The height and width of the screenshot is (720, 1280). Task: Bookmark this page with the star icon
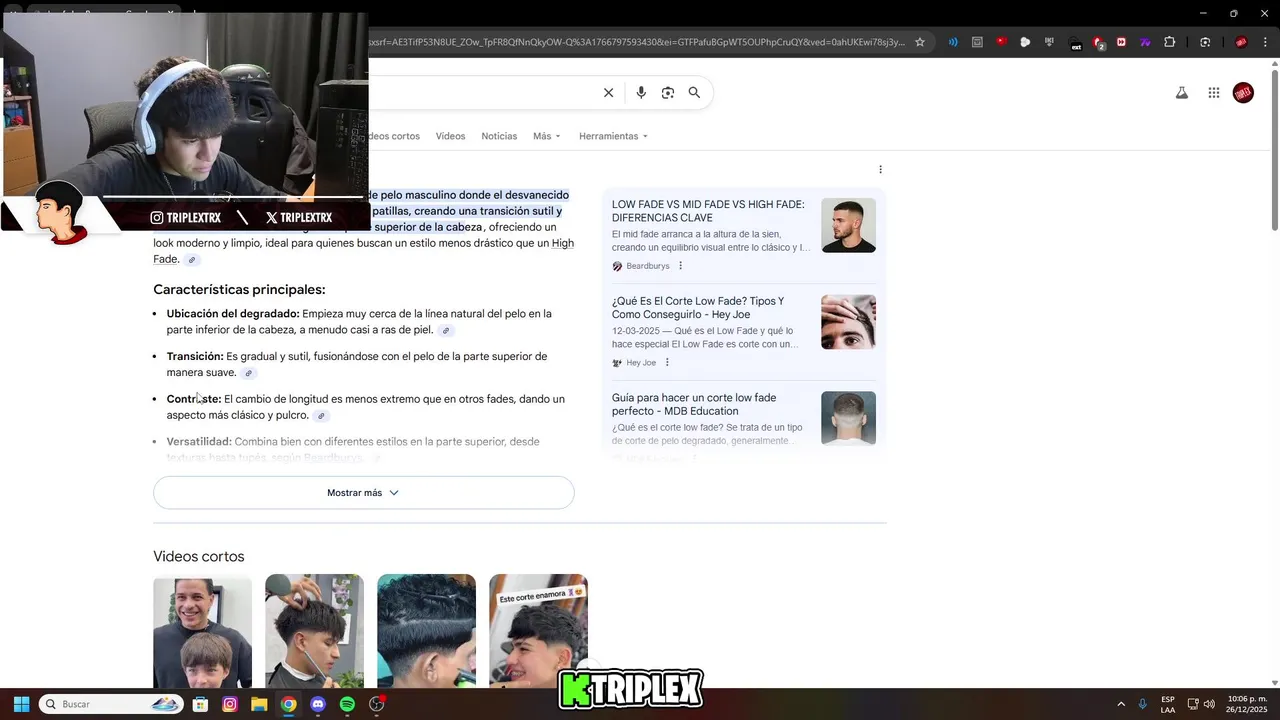click(920, 42)
